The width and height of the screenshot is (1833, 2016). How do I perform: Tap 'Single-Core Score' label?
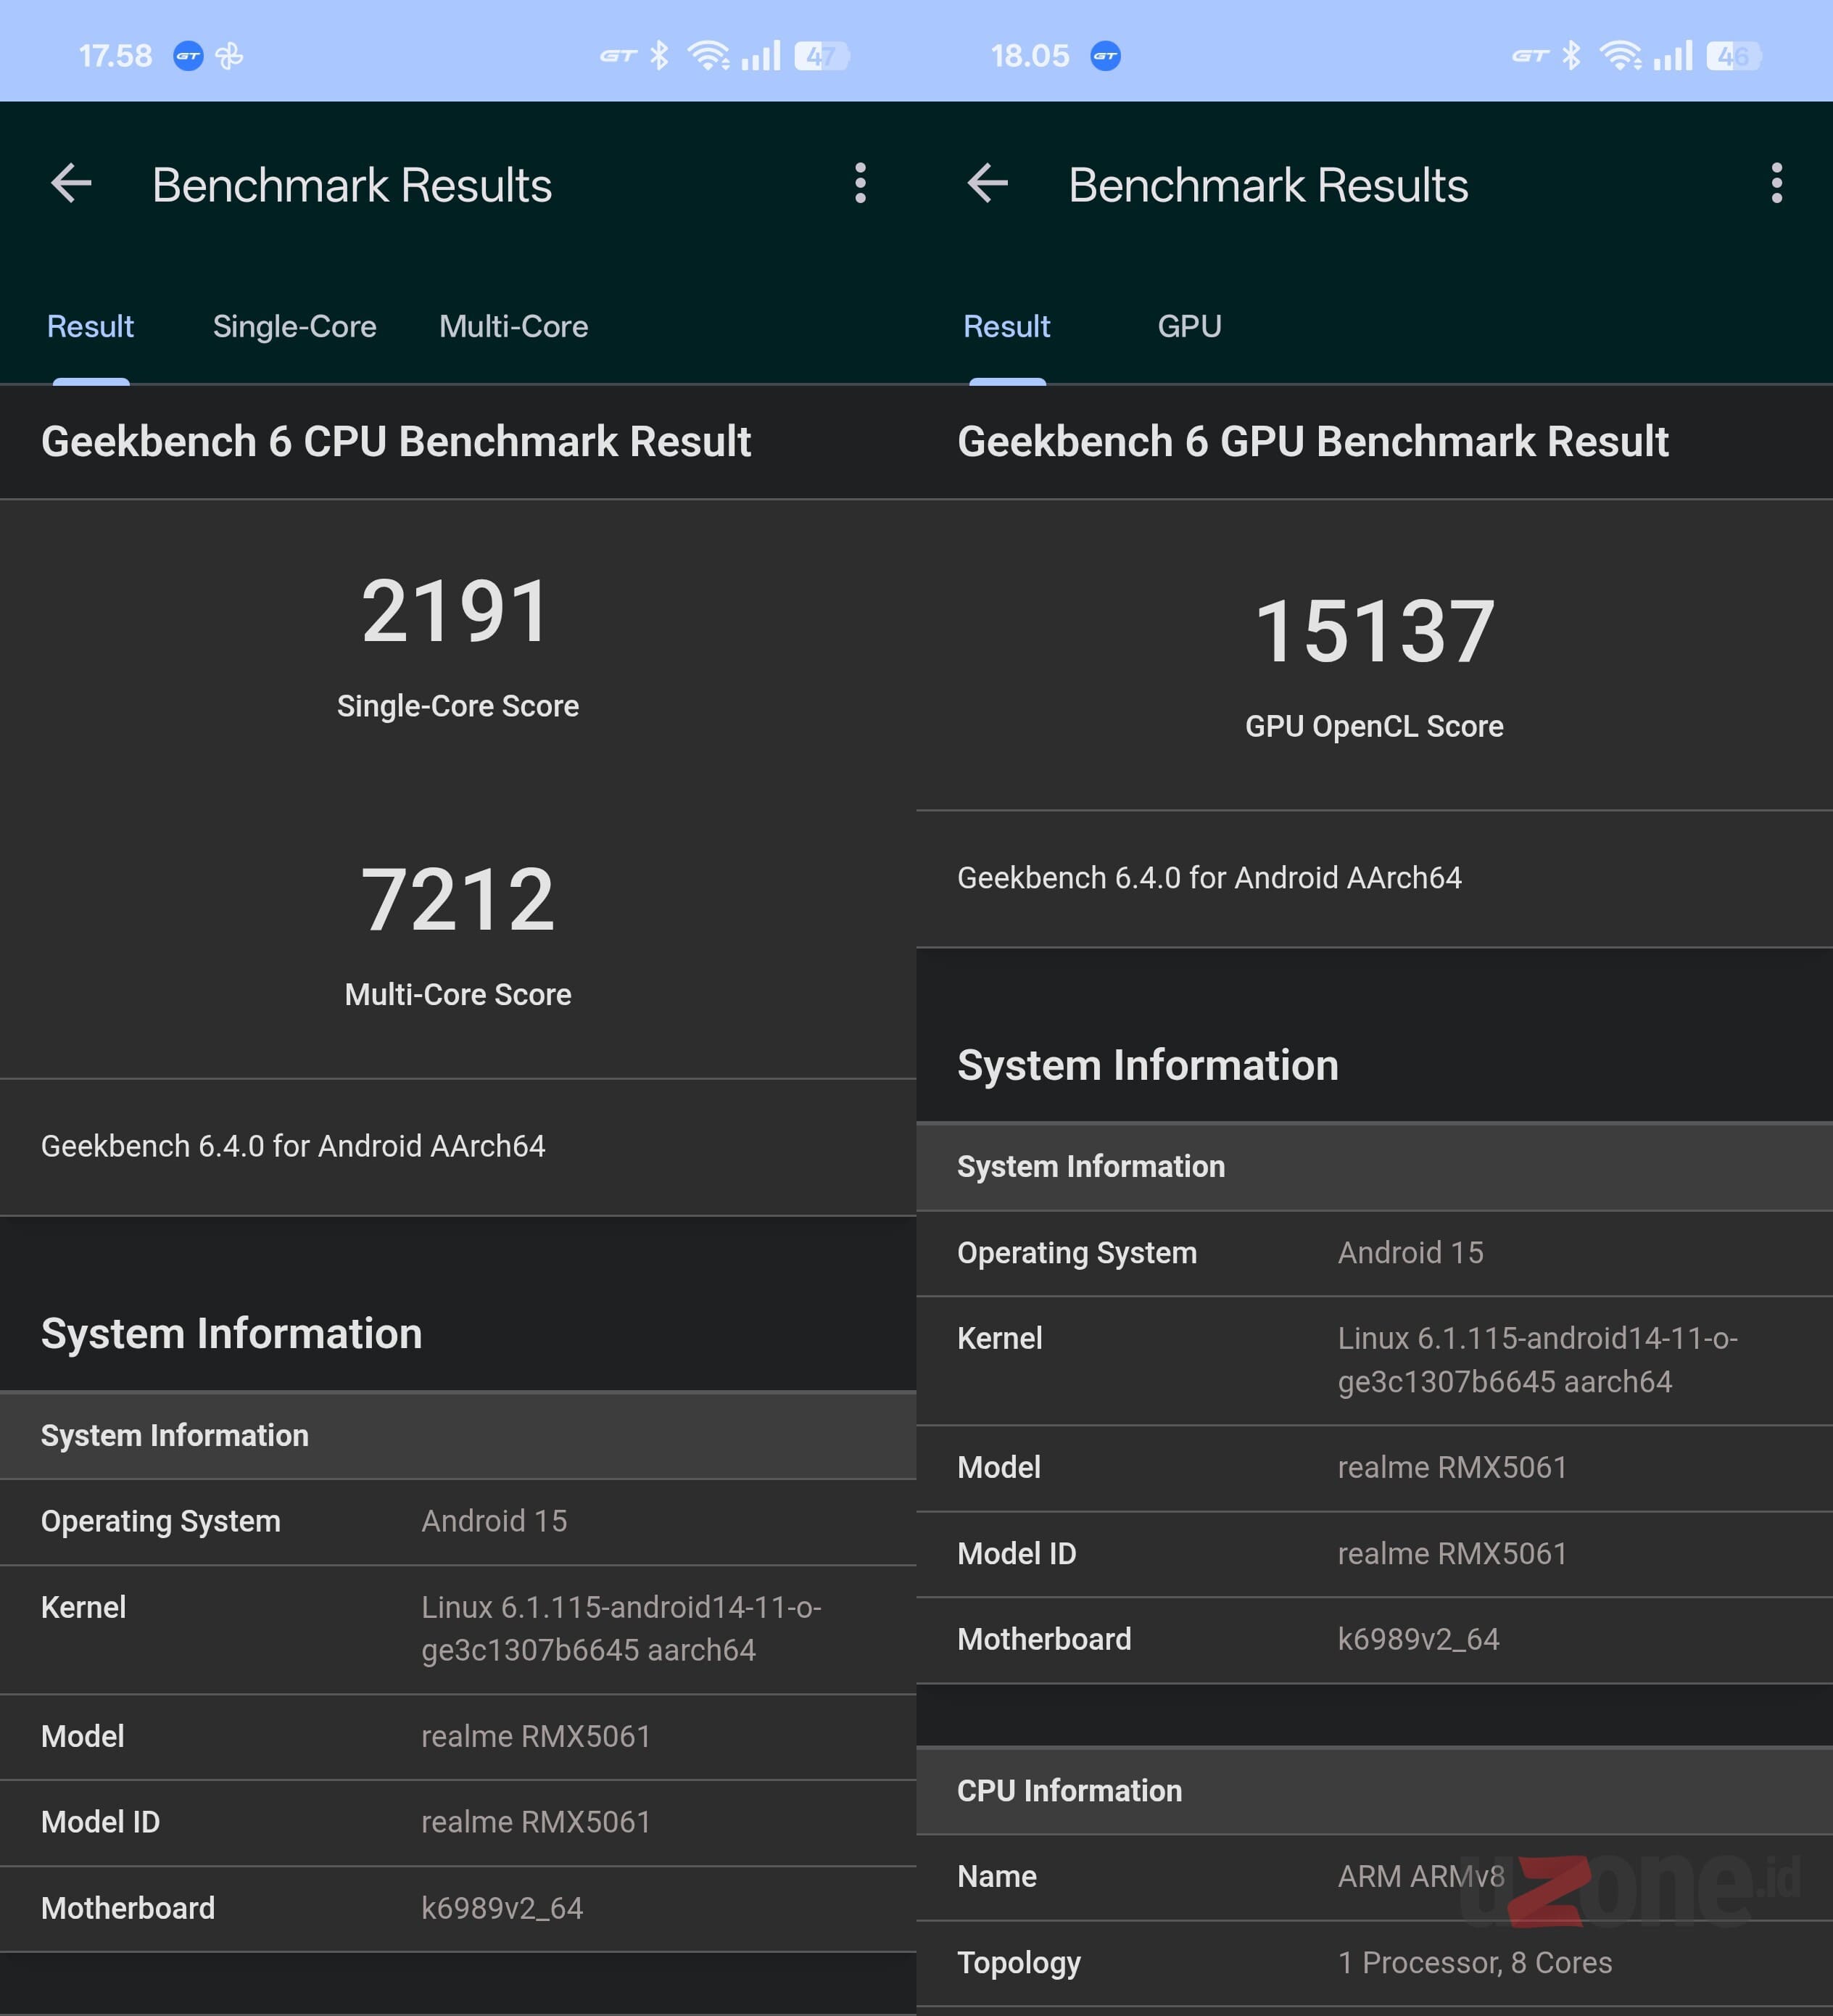point(458,706)
